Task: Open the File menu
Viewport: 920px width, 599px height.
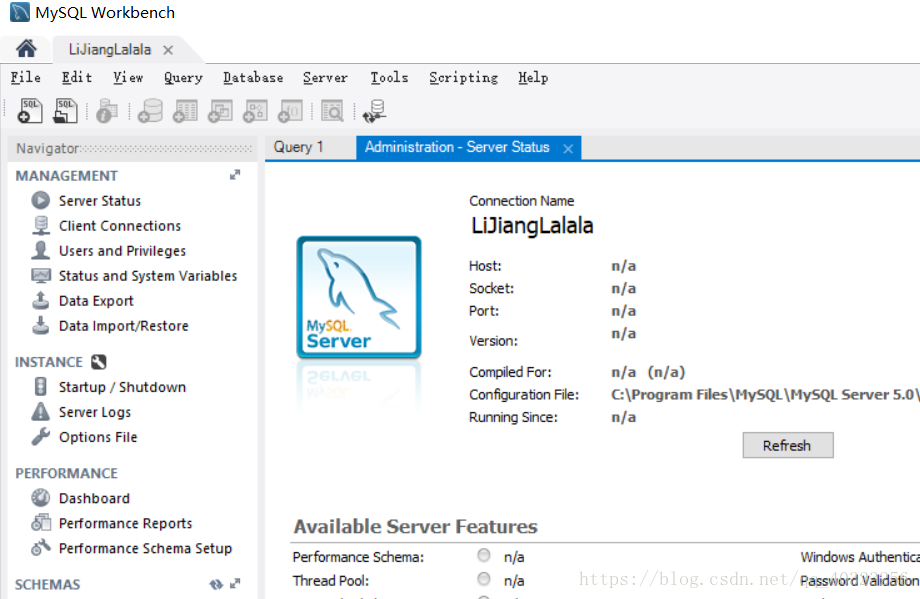Action: coord(25,77)
